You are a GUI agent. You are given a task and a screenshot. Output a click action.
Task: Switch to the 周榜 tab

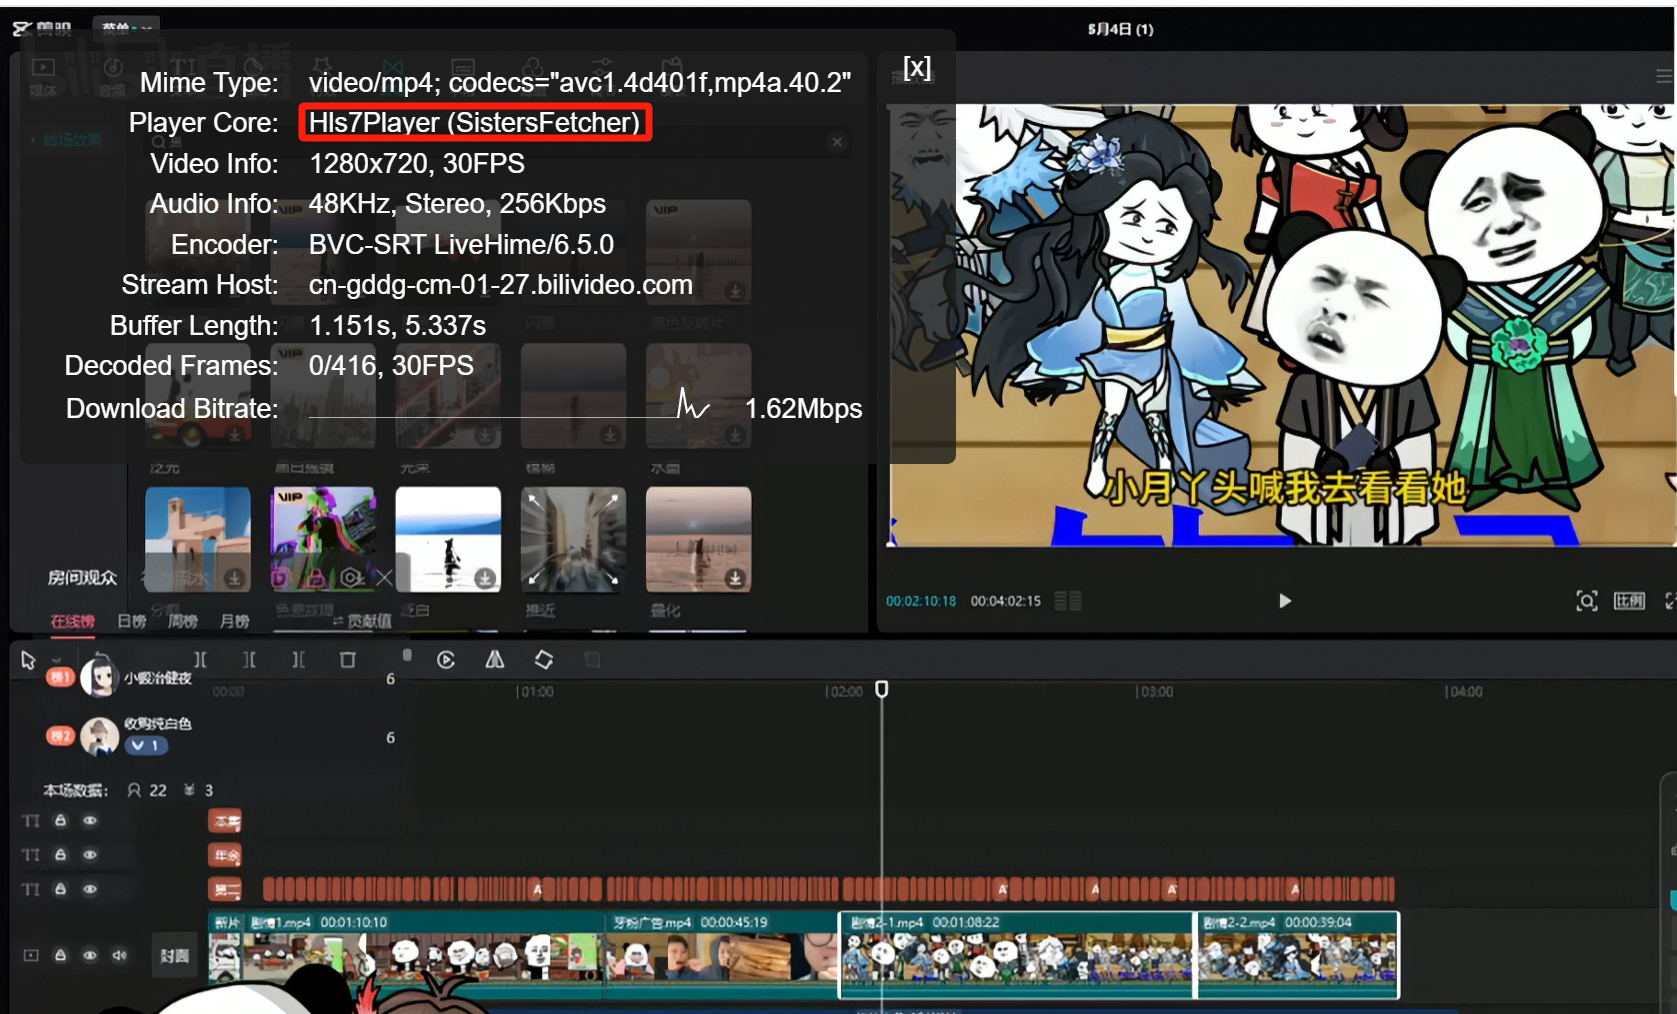183,622
